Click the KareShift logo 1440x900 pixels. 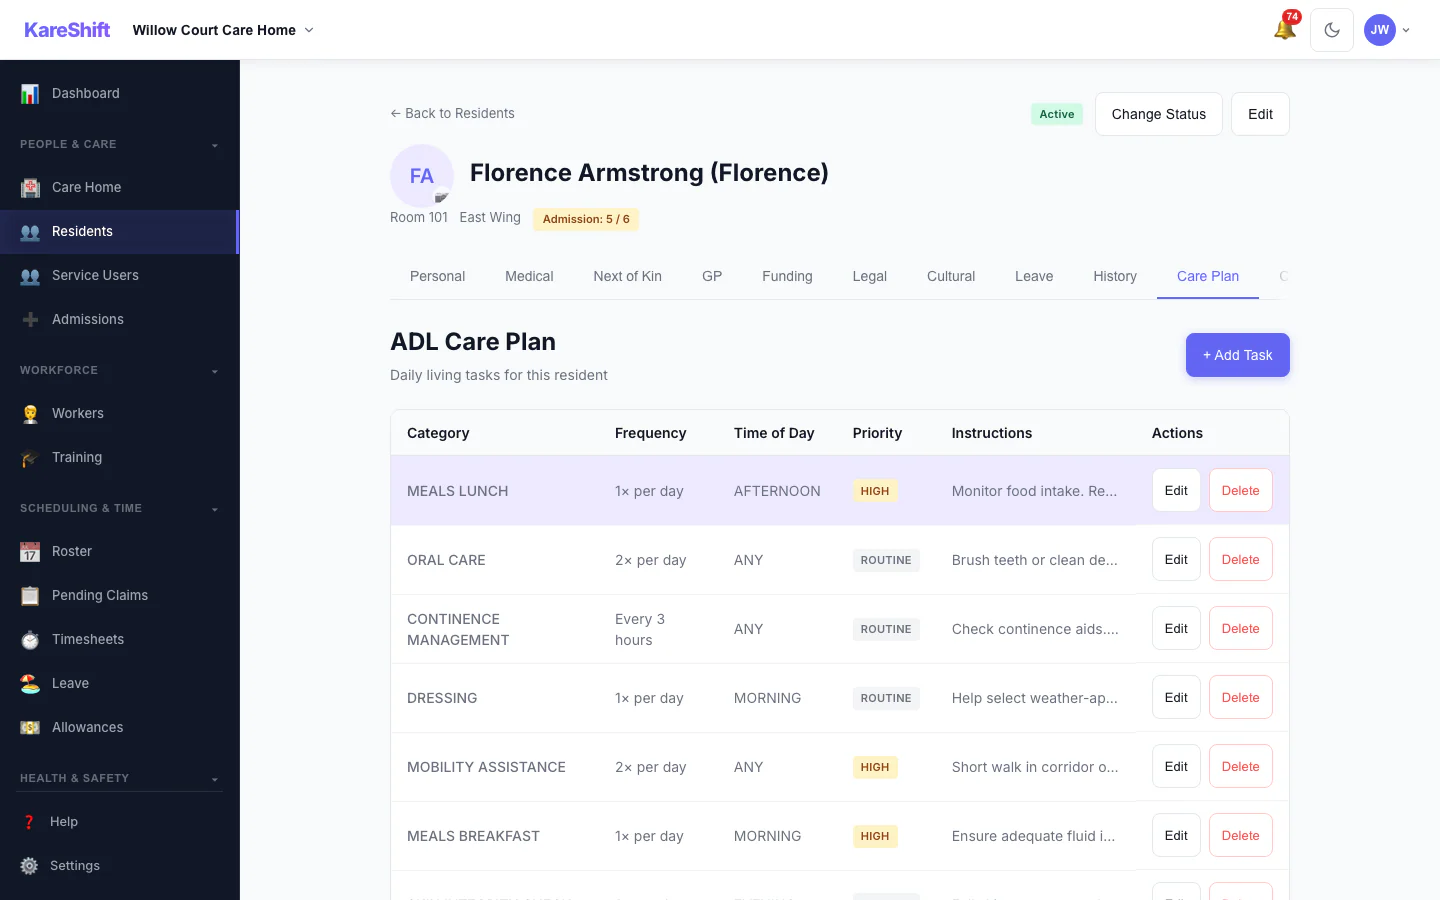pyautogui.click(x=67, y=30)
